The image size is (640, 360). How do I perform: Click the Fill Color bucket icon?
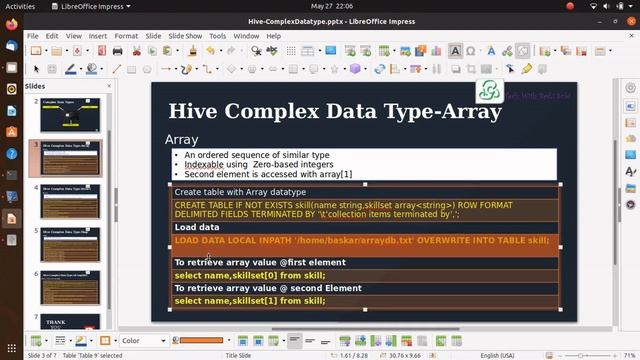click(91, 69)
